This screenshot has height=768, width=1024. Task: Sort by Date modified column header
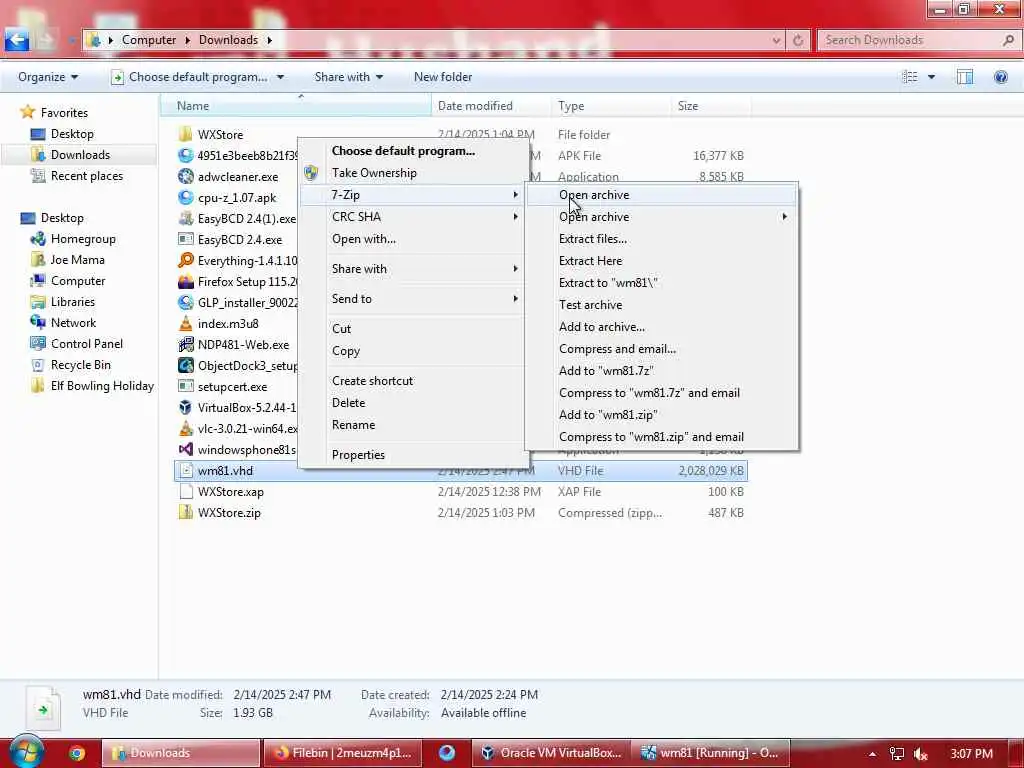(491, 106)
